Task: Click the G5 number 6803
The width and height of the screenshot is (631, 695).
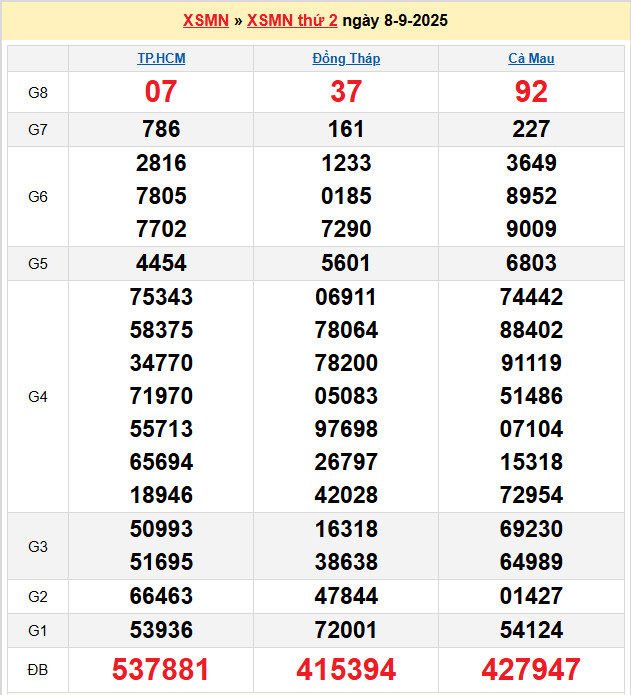Action: pyautogui.click(x=531, y=263)
